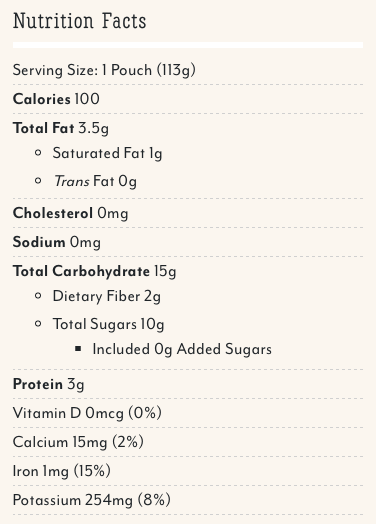Click the Dietary Fiber 2g bullet circle
This screenshot has height=524, width=376.
tap(38, 296)
